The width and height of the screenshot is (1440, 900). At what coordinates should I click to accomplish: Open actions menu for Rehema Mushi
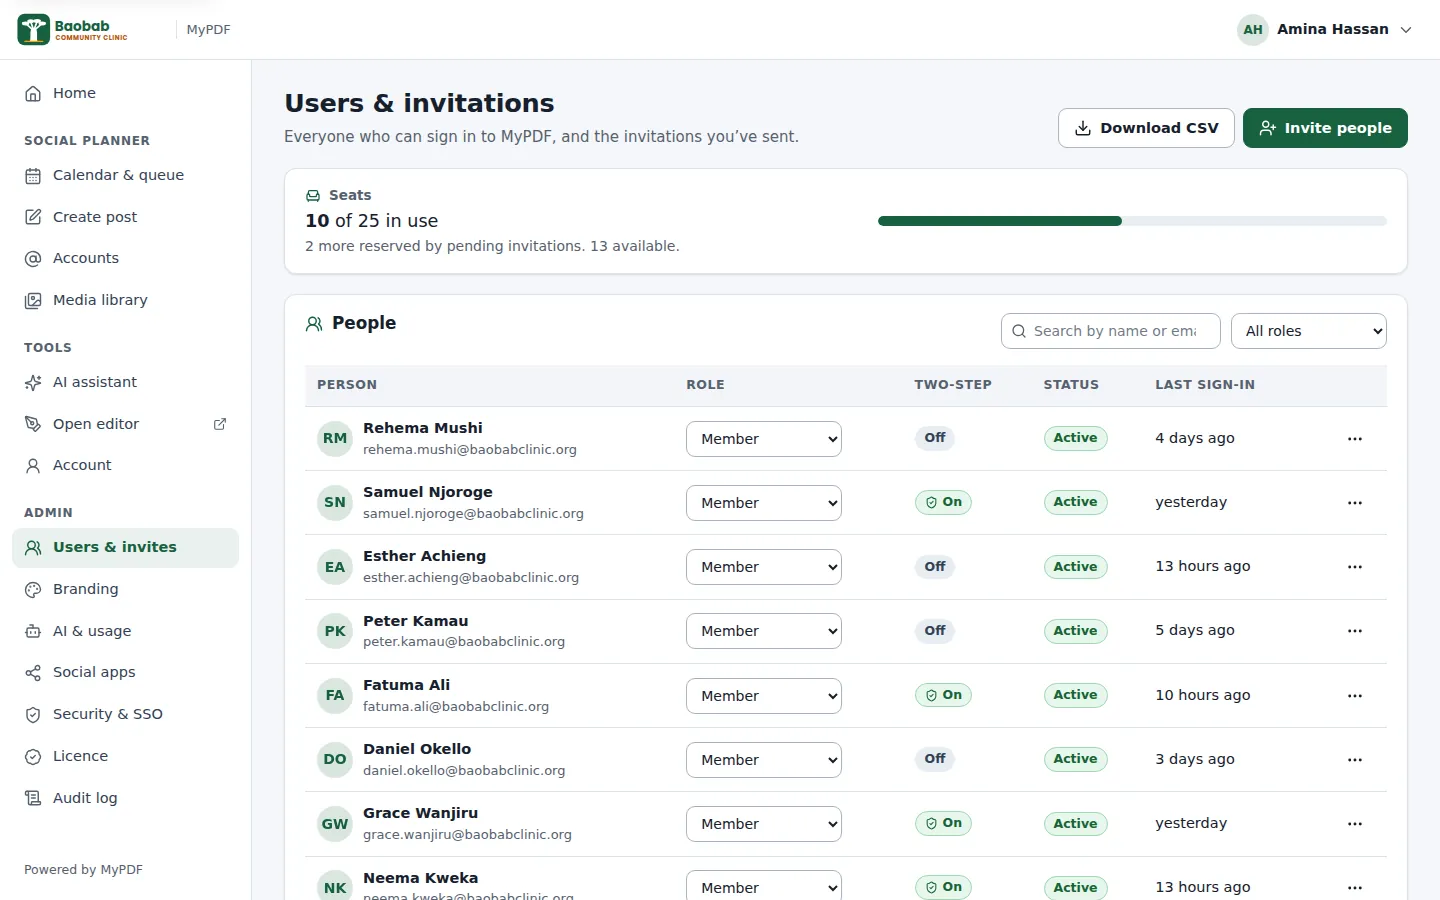point(1355,439)
